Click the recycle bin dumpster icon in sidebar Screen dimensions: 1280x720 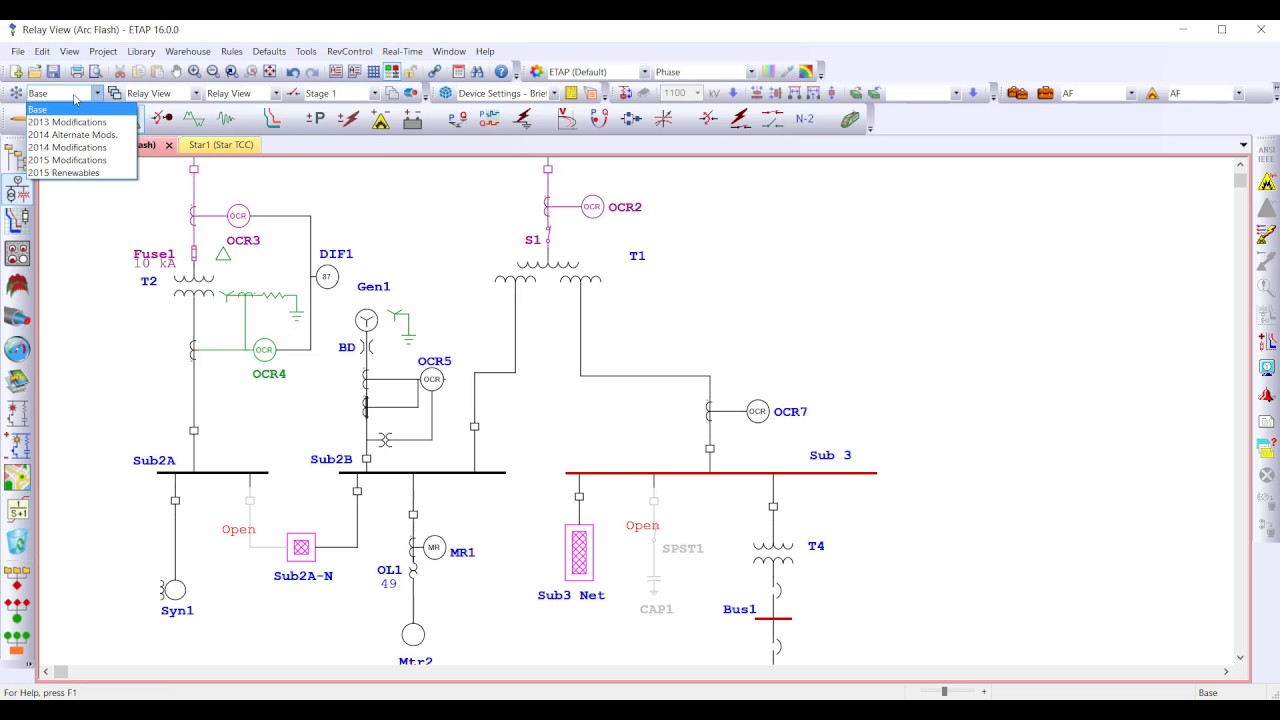(17, 543)
